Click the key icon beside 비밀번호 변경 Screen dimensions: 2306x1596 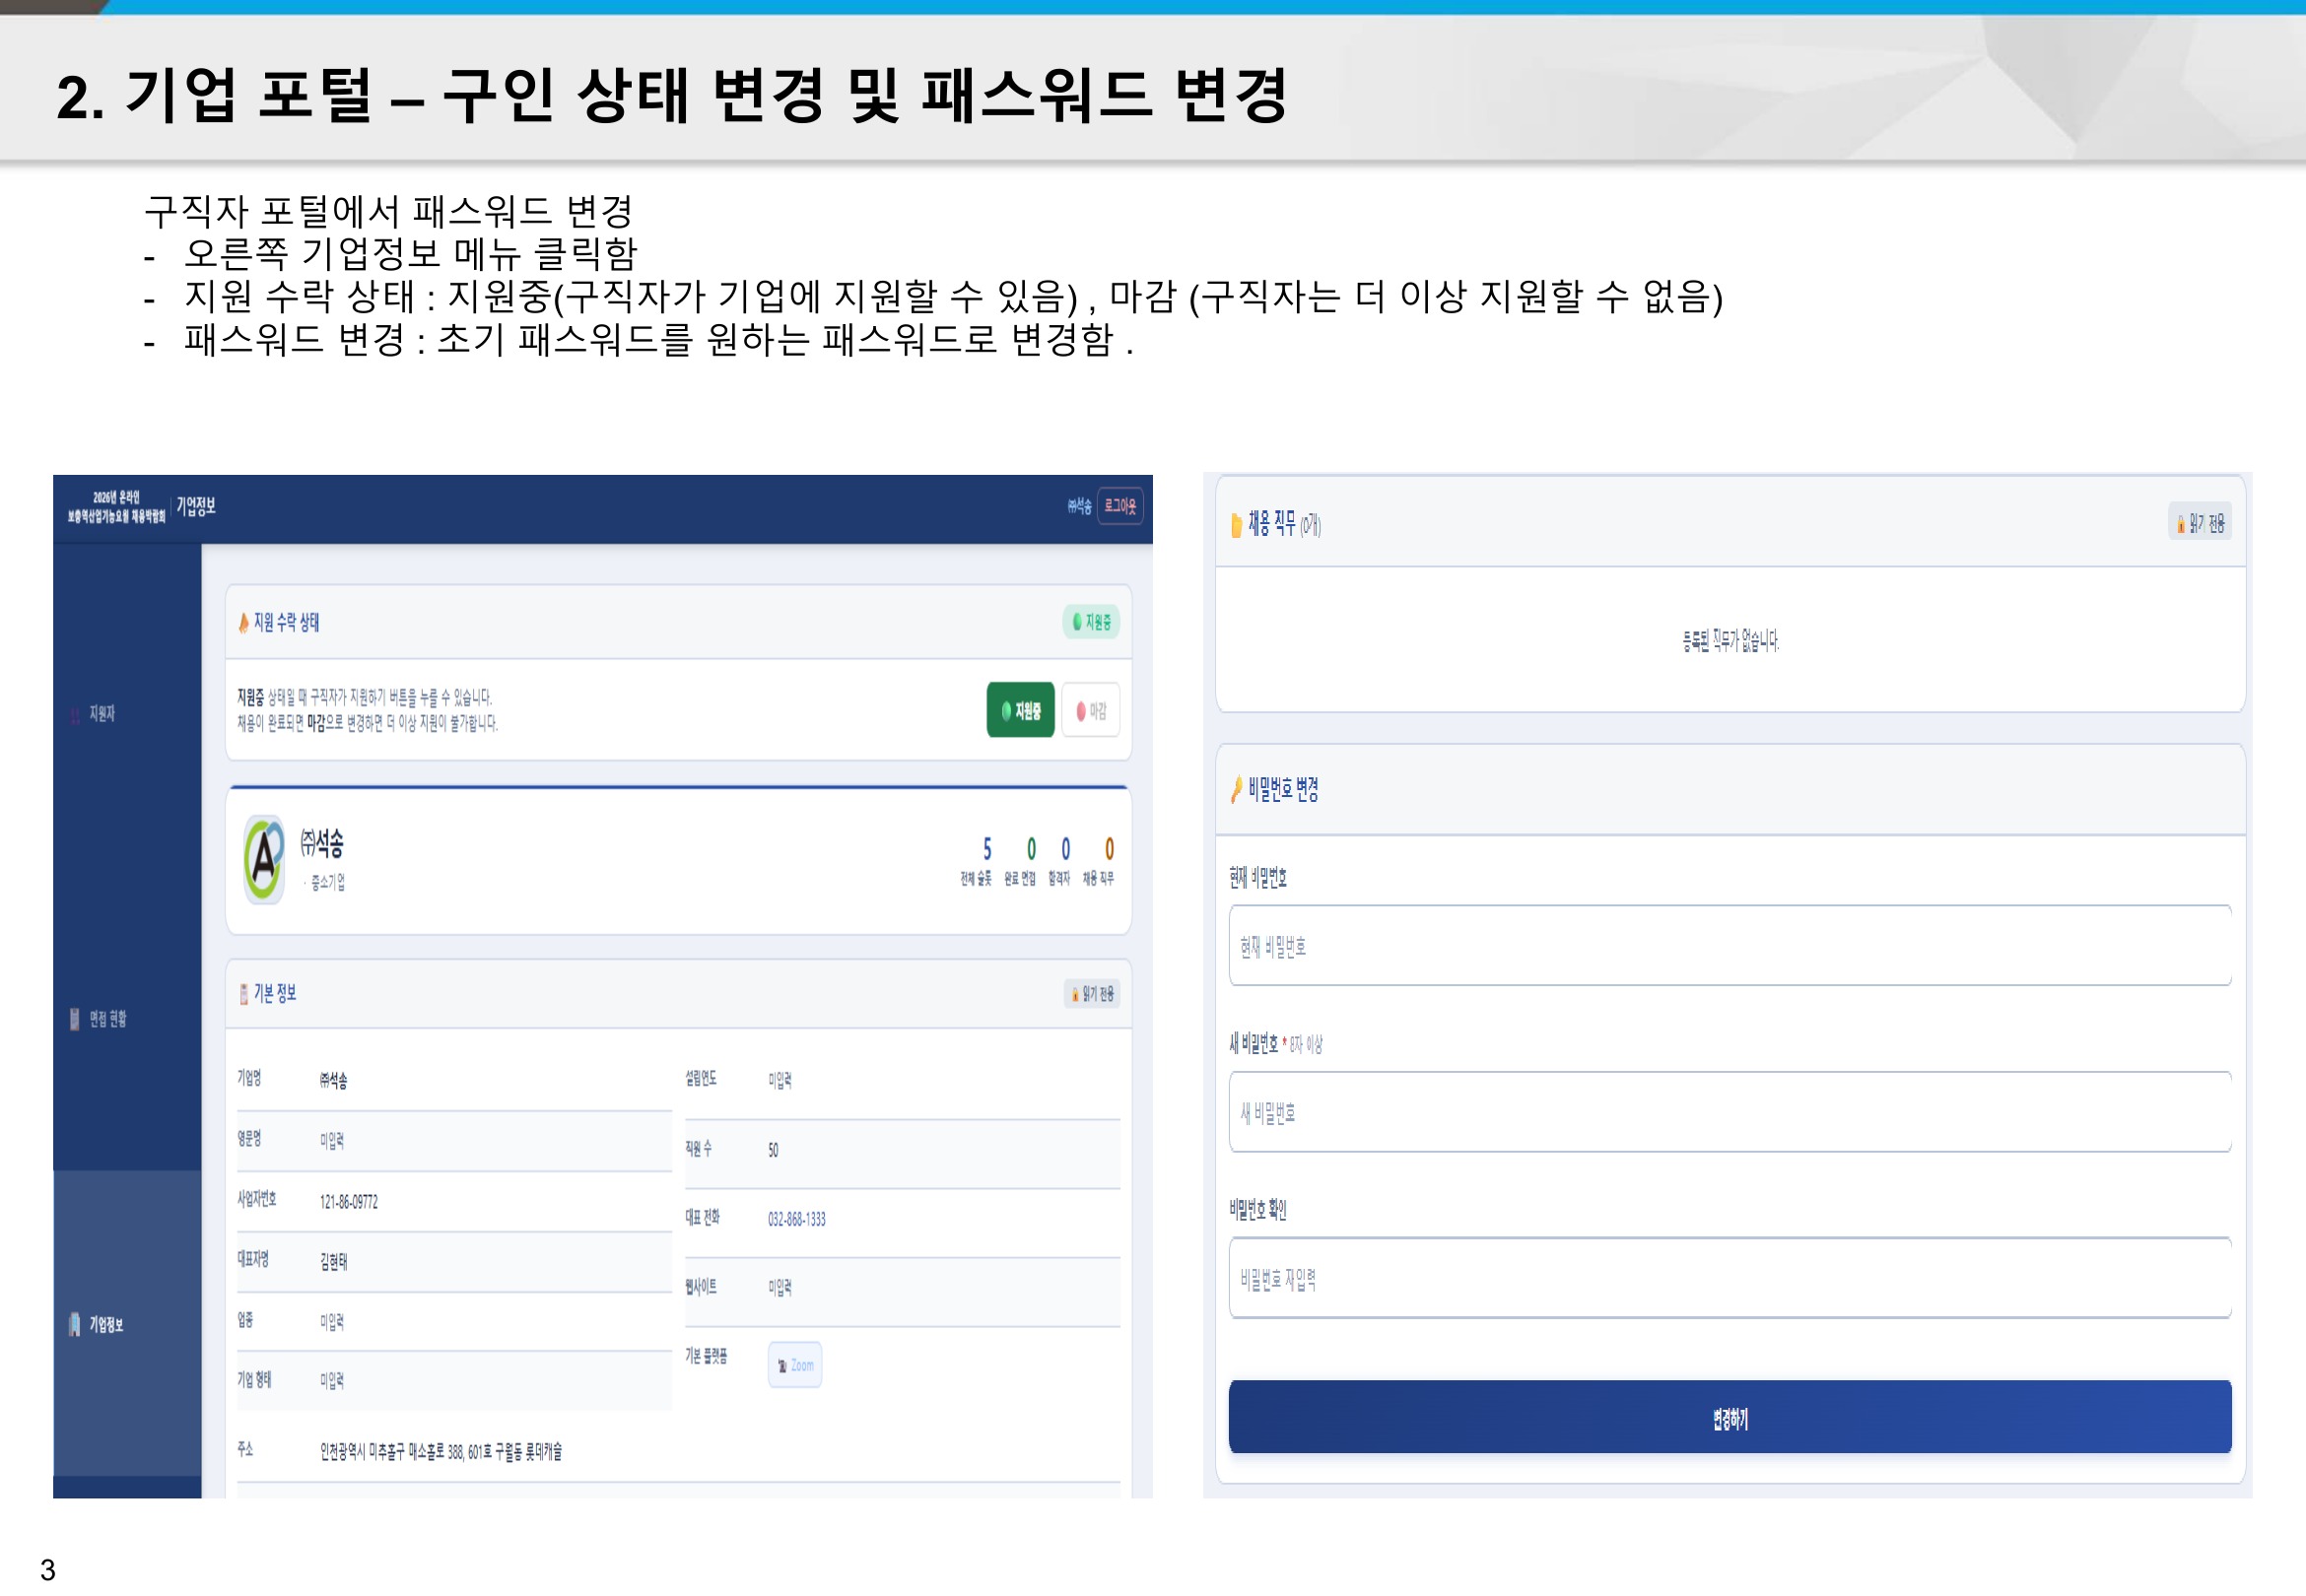(x=1236, y=789)
